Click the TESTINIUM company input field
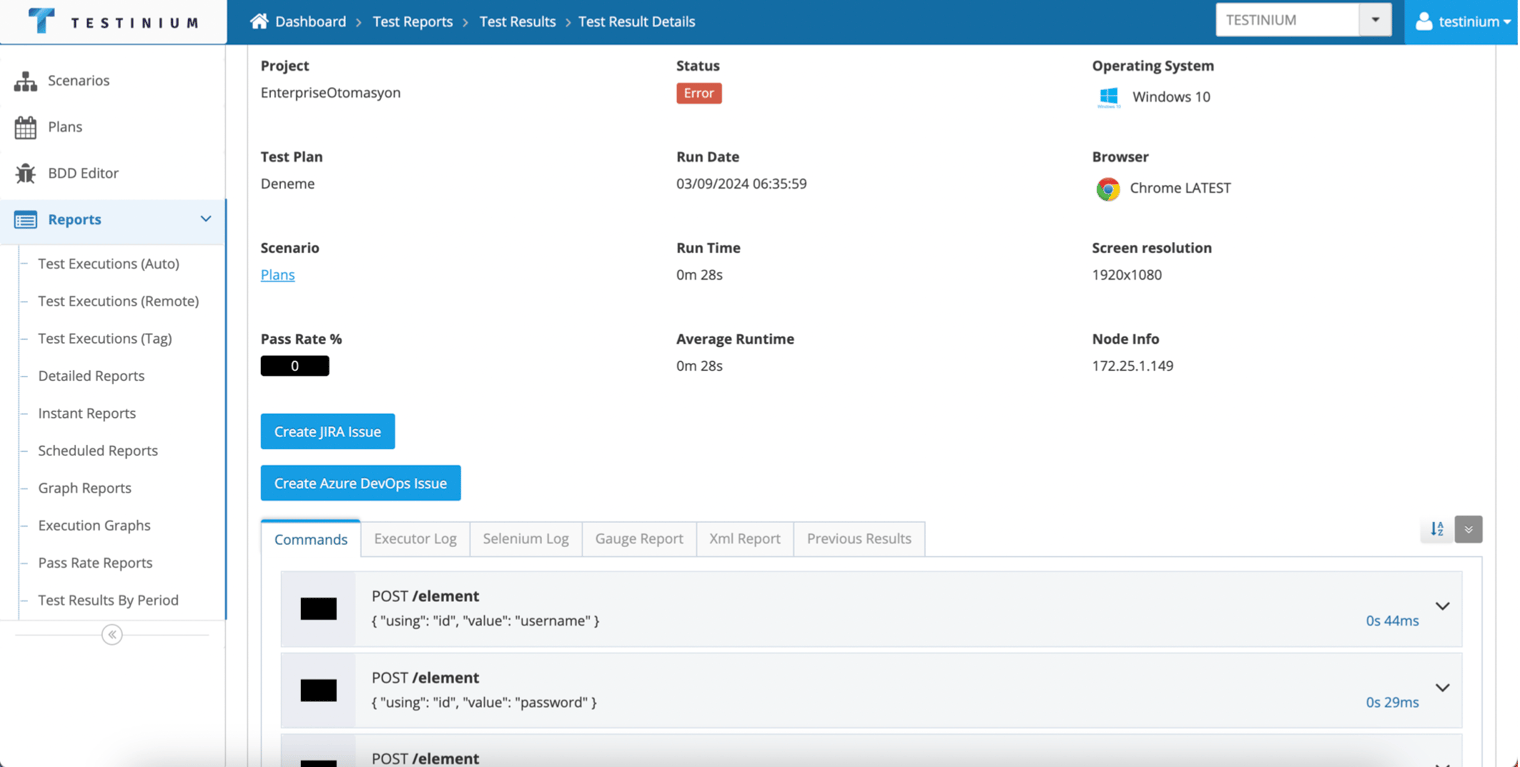The width and height of the screenshot is (1520, 767). (1288, 20)
